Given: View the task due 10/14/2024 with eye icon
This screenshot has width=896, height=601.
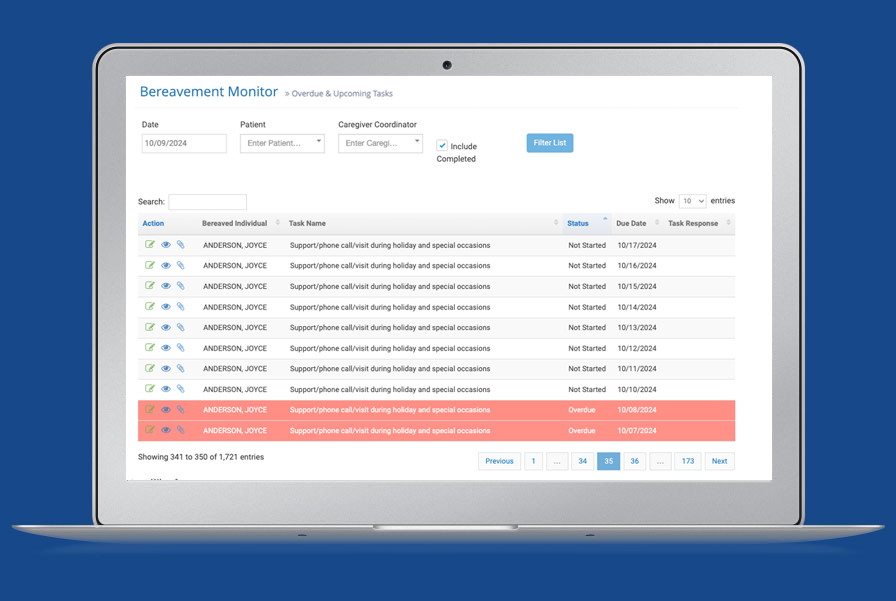Looking at the screenshot, I should tap(166, 306).
